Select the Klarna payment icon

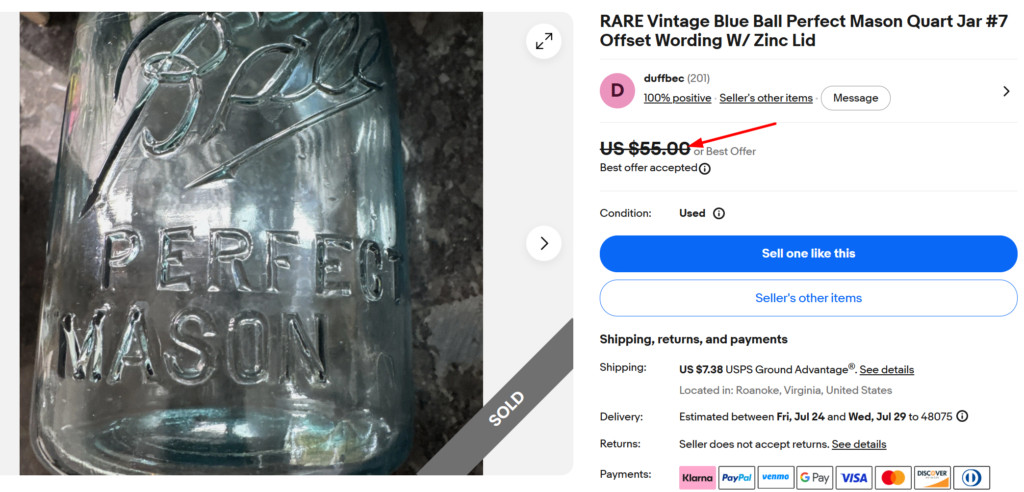coord(697,478)
